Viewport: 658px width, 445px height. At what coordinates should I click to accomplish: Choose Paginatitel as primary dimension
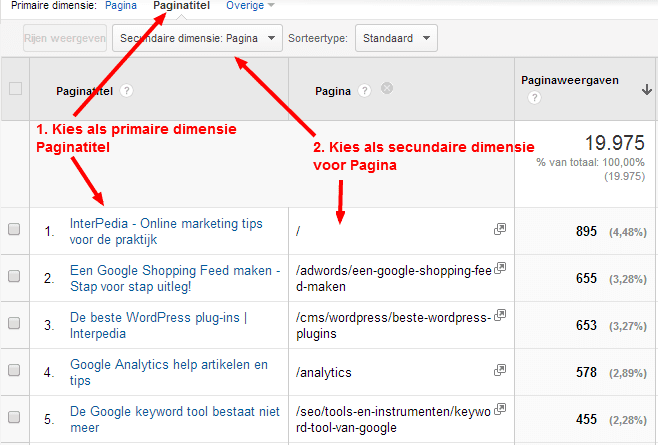point(182,5)
